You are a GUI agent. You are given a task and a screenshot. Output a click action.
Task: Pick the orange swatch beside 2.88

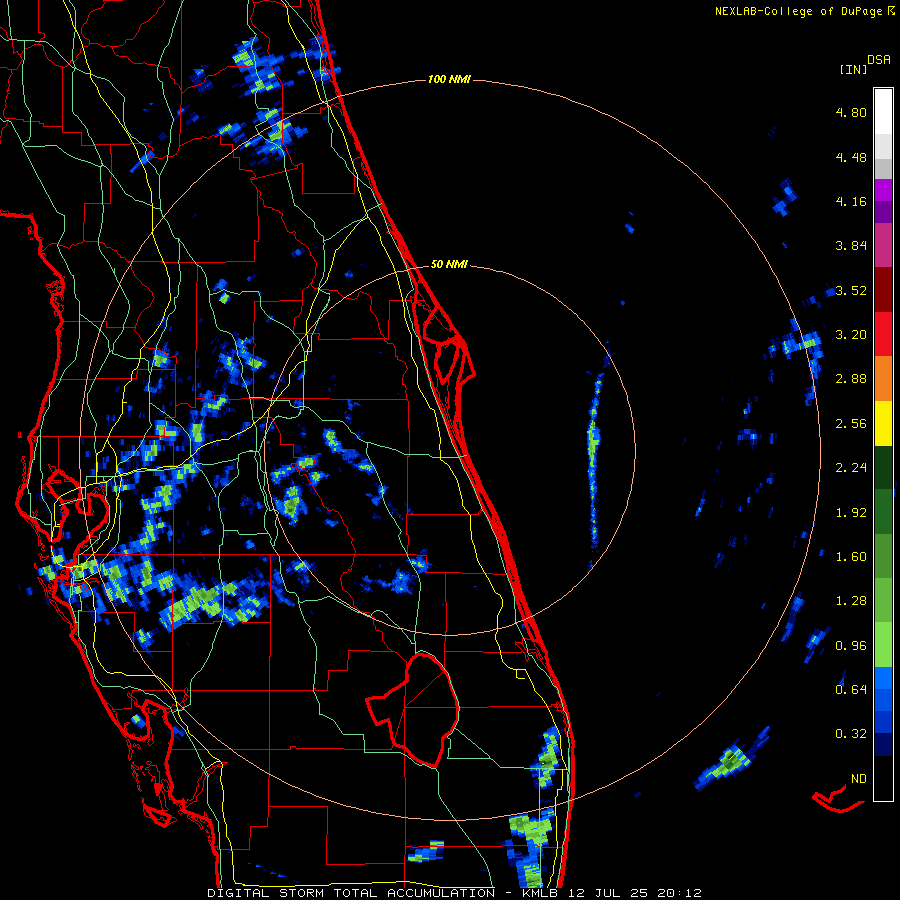[883, 379]
